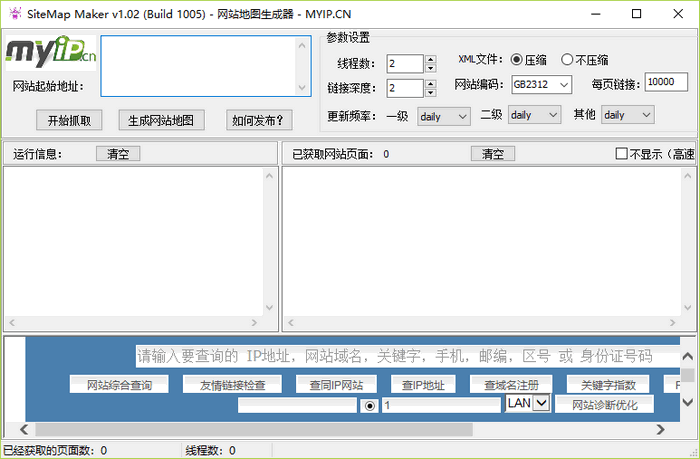
Task: Click the 生成网站地图 button
Action: (x=161, y=120)
